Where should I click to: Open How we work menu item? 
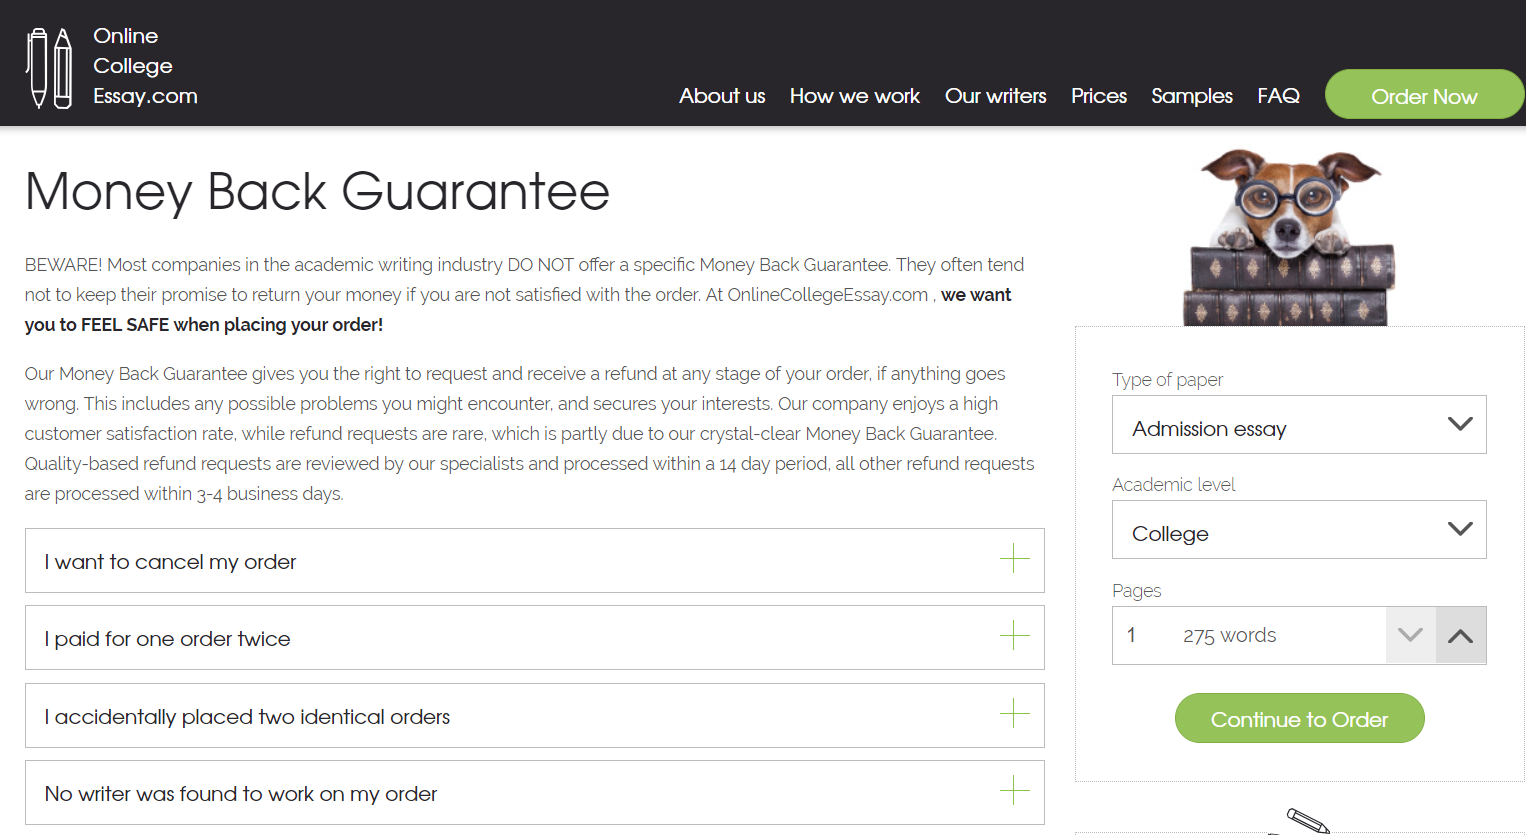(855, 96)
